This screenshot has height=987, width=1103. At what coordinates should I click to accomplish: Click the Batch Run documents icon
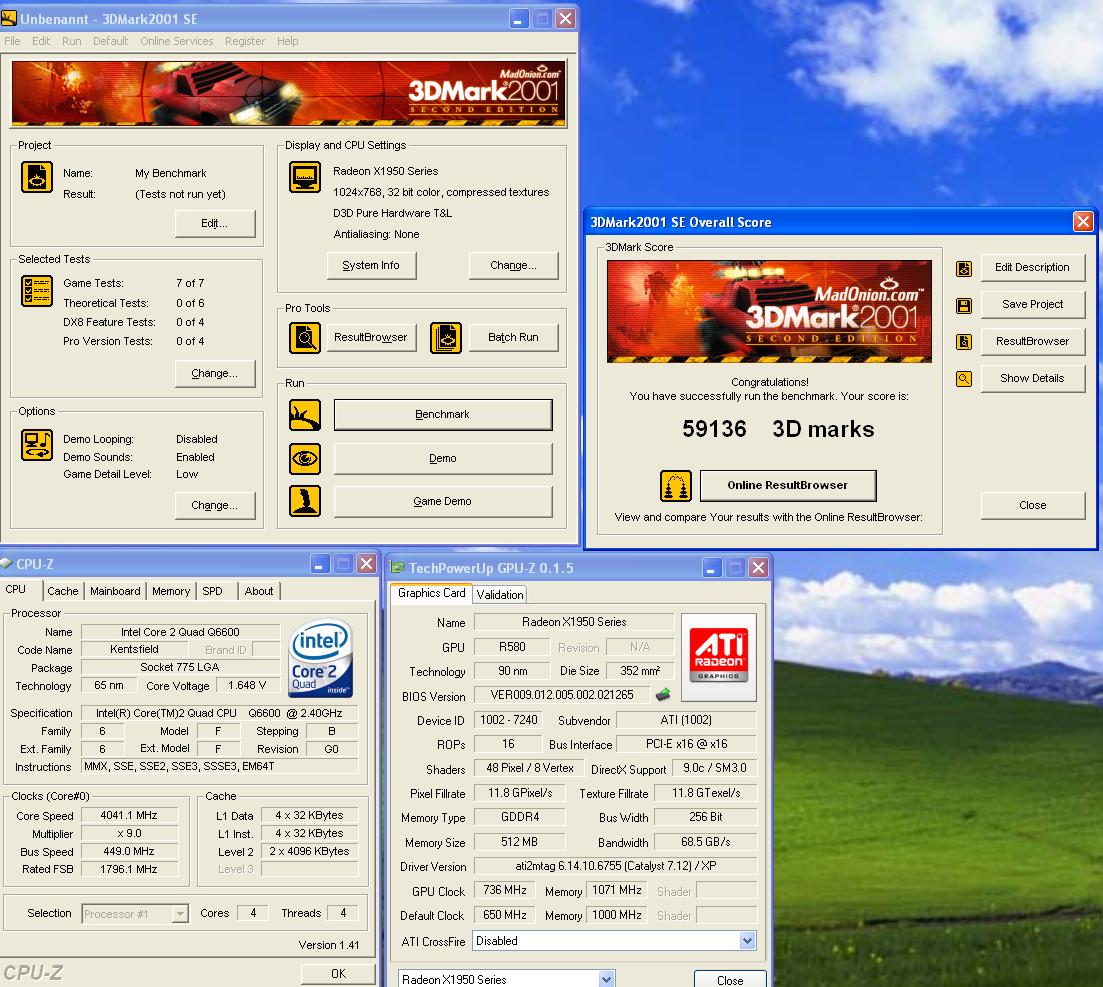pyautogui.click(x=445, y=338)
